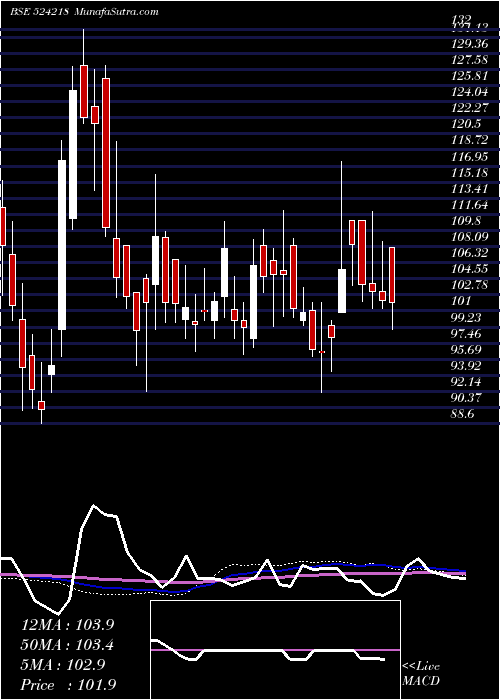
Task: Click the 108.09 price axis label
Action: click(470, 237)
